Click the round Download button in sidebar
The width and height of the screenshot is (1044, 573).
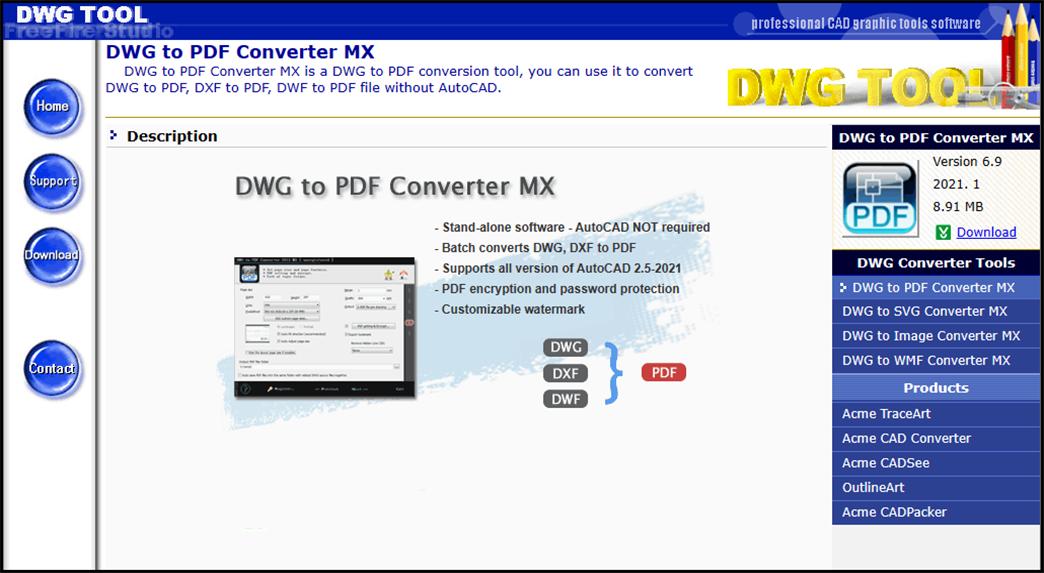tap(52, 255)
